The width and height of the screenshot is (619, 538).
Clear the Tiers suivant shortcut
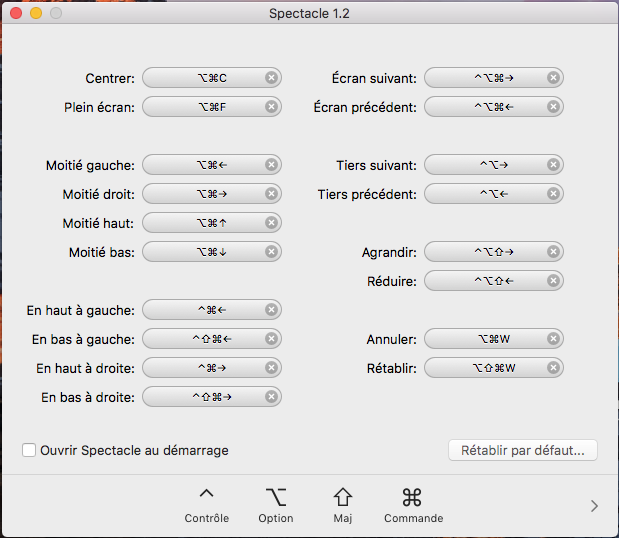pyautogui.click(x=553, y=165)
